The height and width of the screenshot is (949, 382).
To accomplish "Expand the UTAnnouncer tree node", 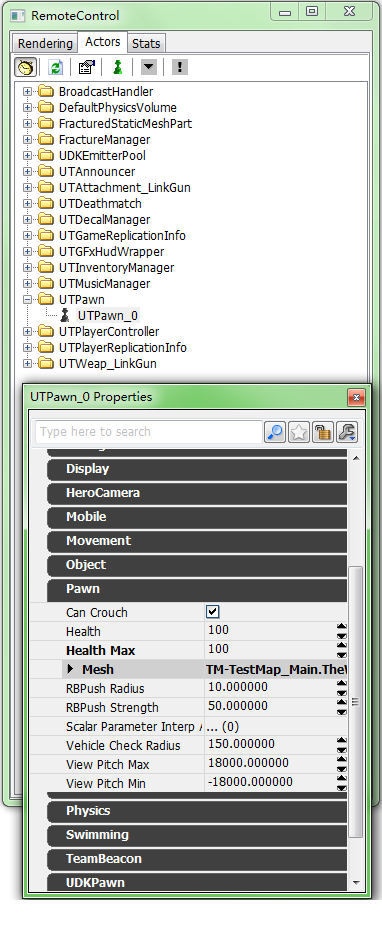I will (x=27, y=172).
